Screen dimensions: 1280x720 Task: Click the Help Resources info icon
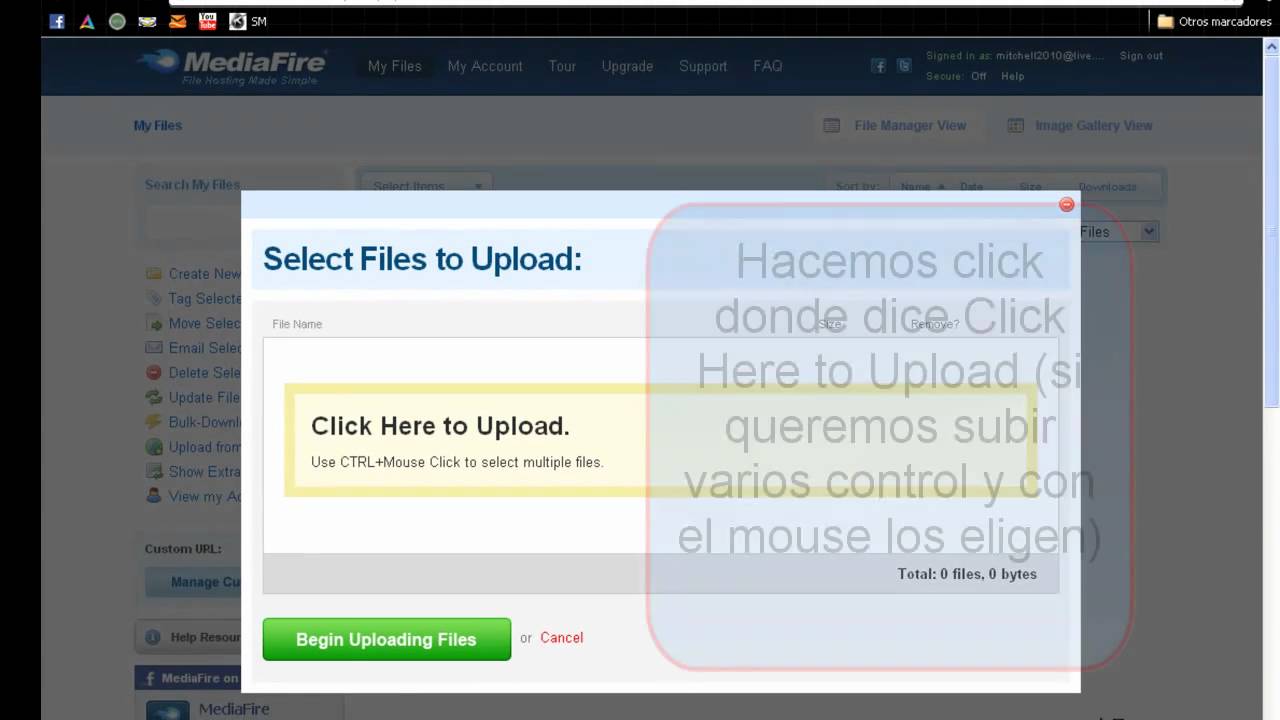tap(153, 637)
